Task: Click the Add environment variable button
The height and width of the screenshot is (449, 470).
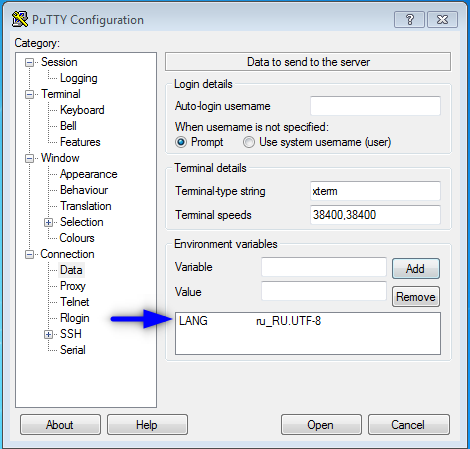Action: pos(416,269)
